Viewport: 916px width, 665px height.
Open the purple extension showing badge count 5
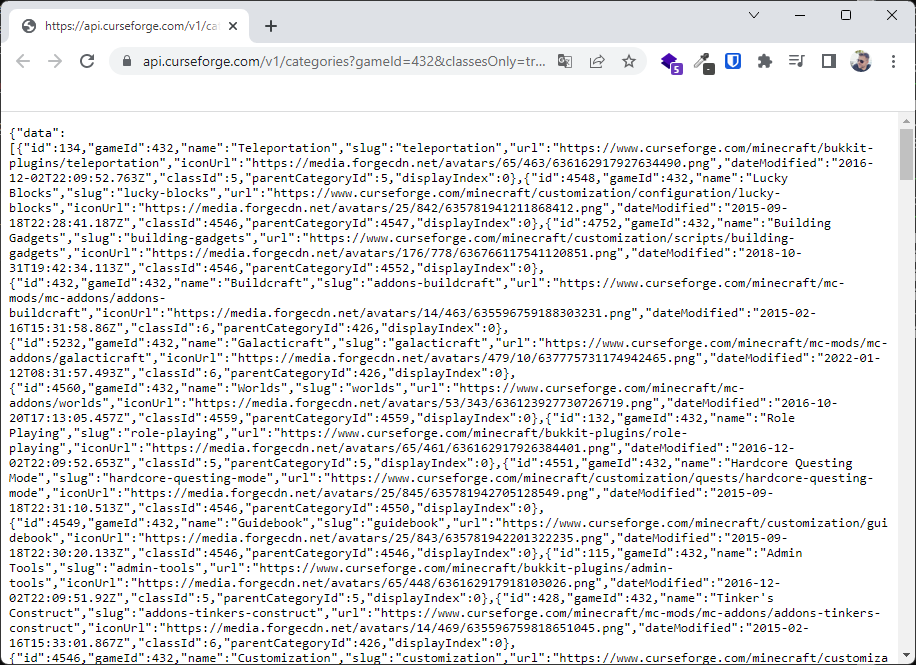coord(669,61)
